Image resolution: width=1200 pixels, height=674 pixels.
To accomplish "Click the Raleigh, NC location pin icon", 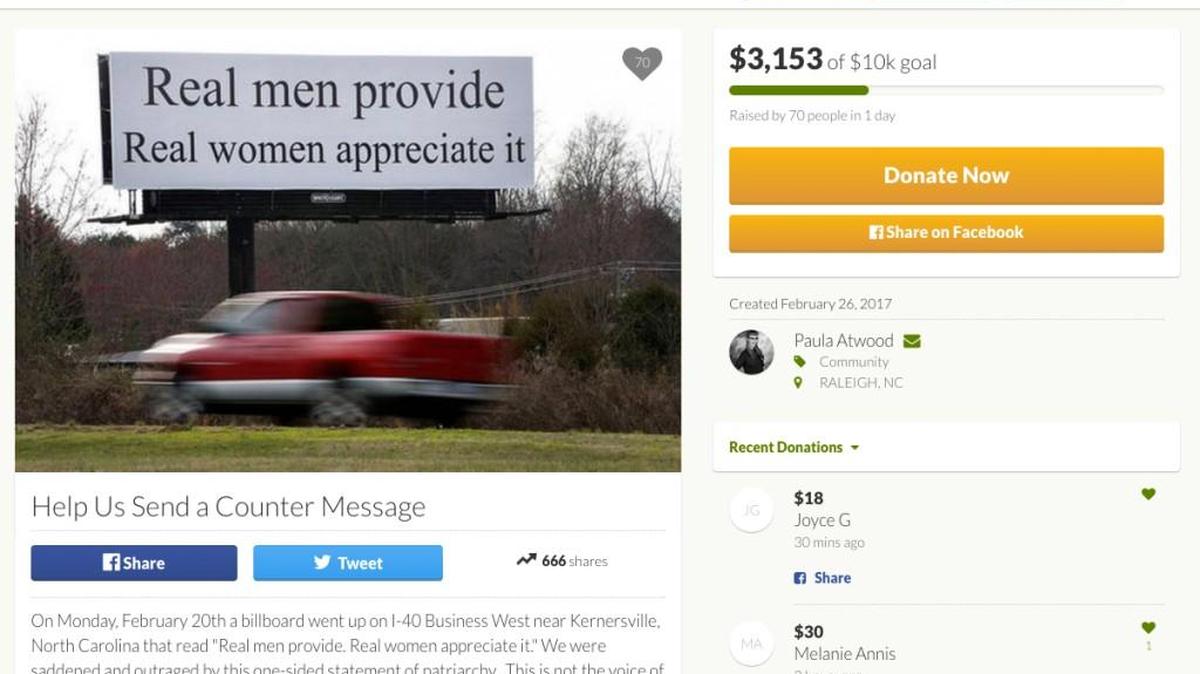I will [798, 383].
